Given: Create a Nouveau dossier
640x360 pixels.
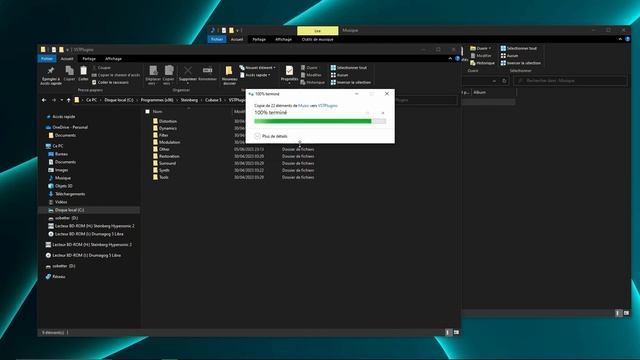Looking at the screenshot, I should click(229, 76).
